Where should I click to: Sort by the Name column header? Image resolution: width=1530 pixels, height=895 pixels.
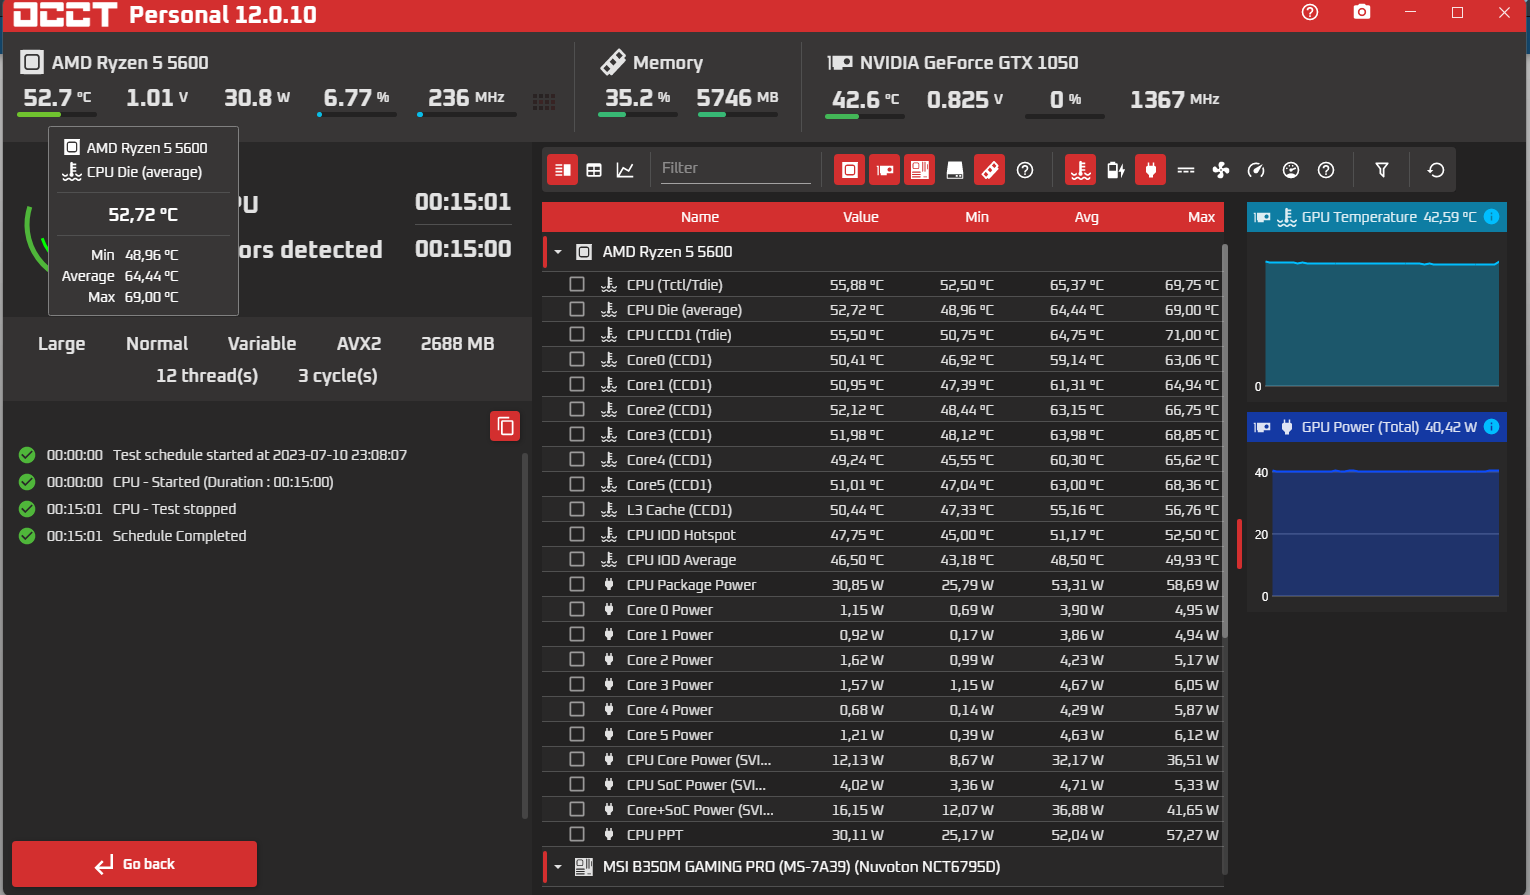click(700, 217)
